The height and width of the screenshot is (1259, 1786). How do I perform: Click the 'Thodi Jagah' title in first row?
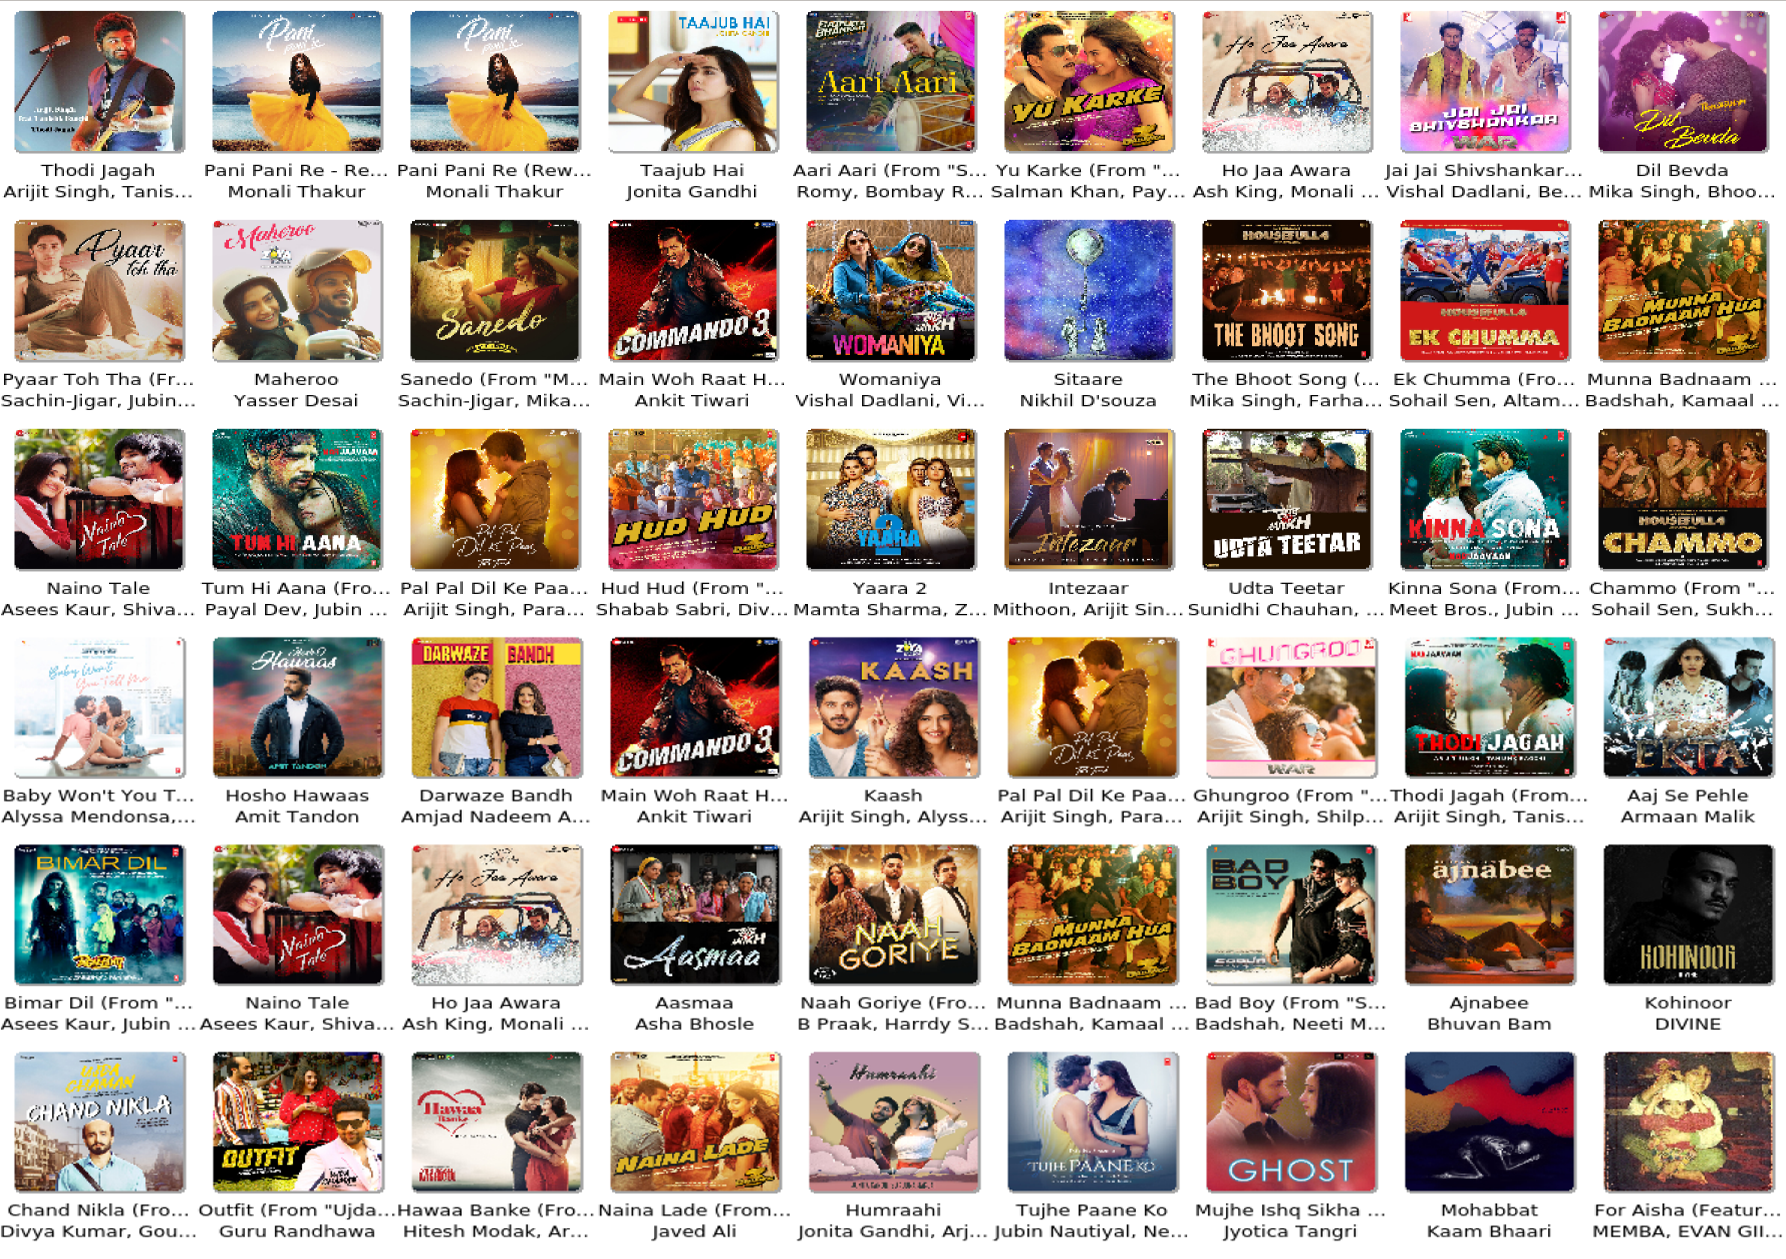pyautogui.click(x=98, y=171)
